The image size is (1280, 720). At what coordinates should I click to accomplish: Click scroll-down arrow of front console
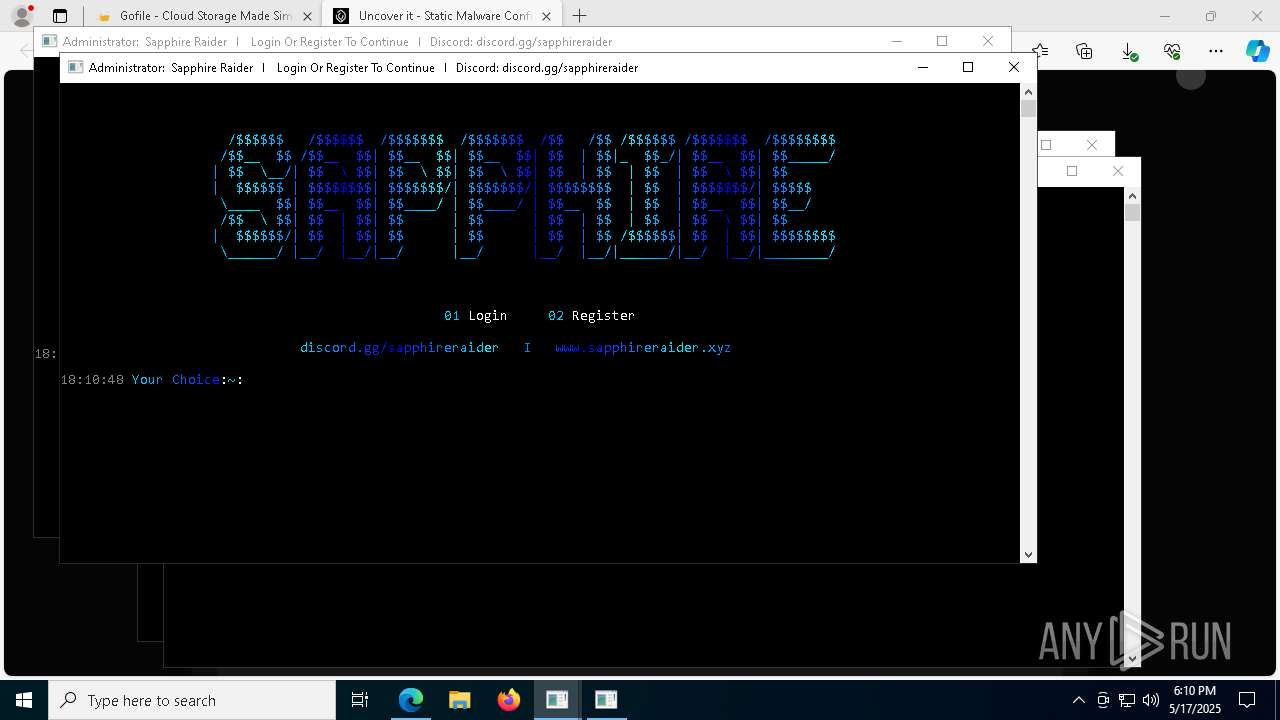pos(1028,554)
